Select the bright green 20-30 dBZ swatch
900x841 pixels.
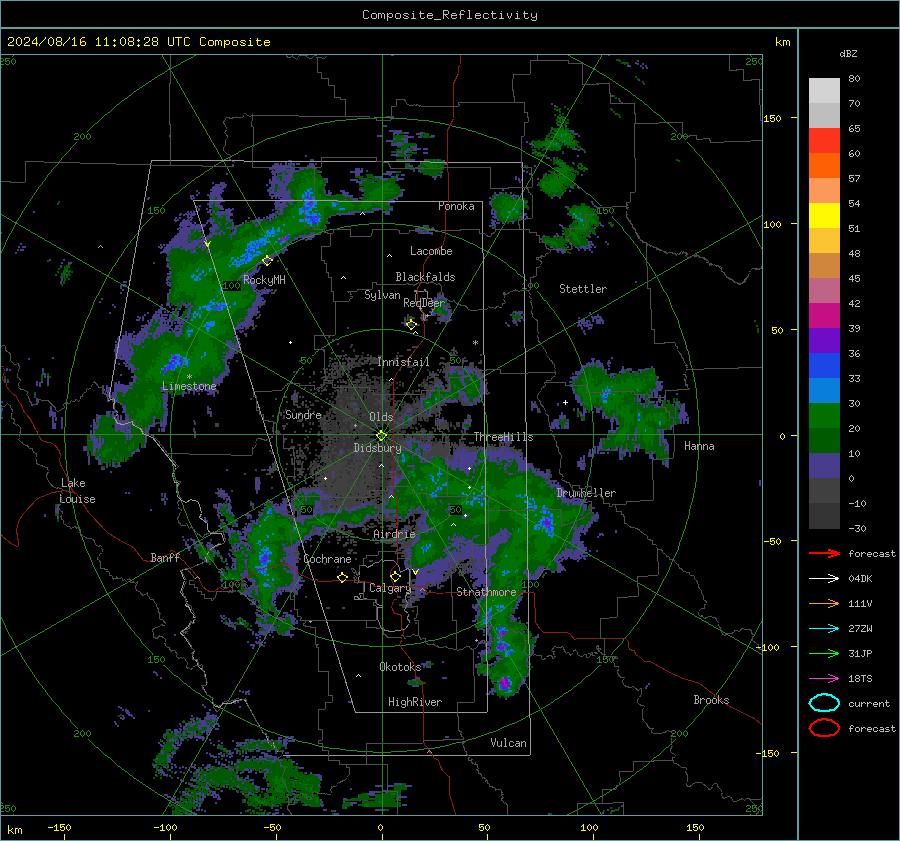(824, 416)
